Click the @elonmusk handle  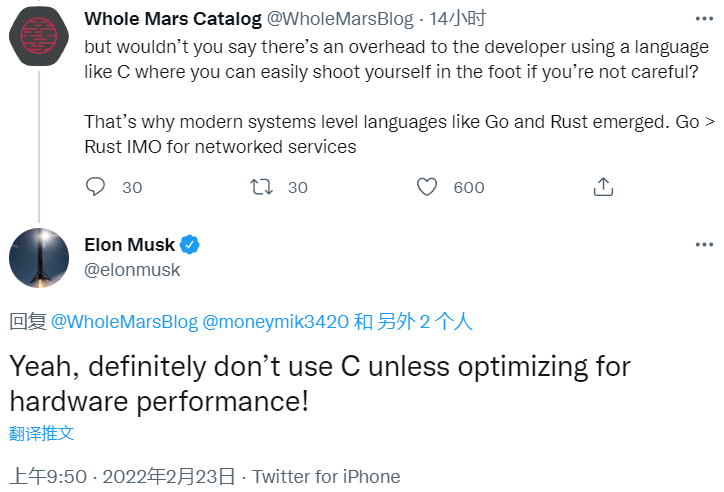coord(133,269)
